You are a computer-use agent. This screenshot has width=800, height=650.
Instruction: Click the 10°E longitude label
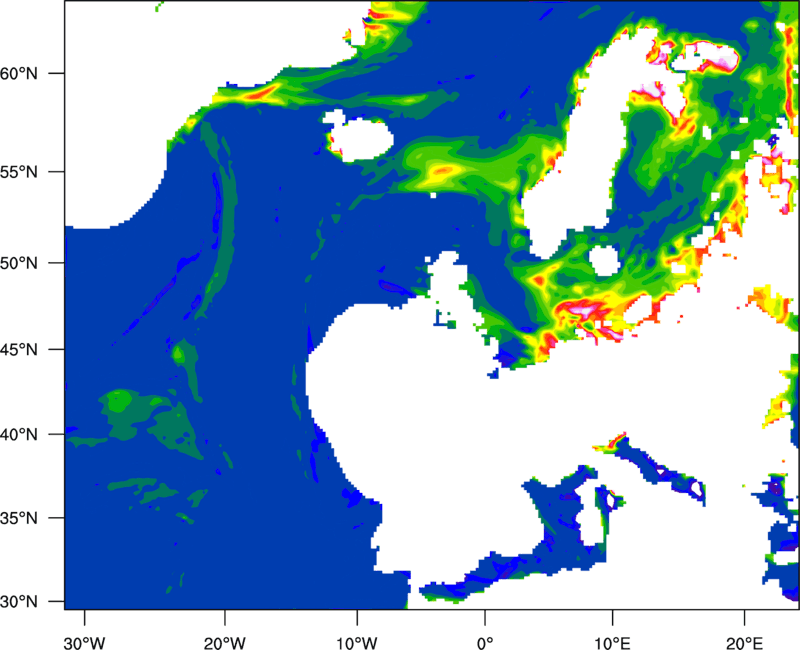(612, 643)
